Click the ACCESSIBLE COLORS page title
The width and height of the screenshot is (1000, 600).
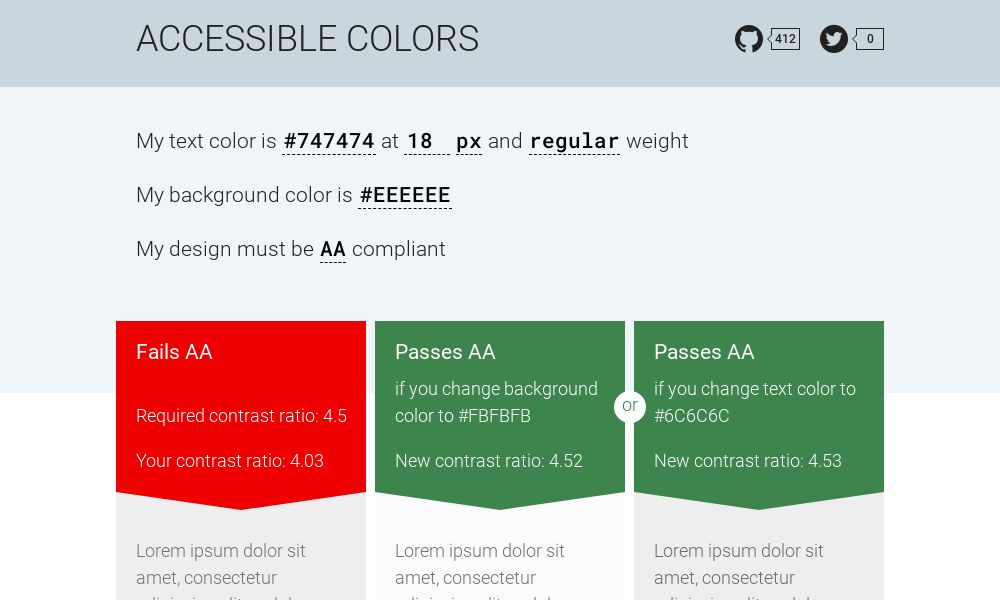[x=307, y=40]
